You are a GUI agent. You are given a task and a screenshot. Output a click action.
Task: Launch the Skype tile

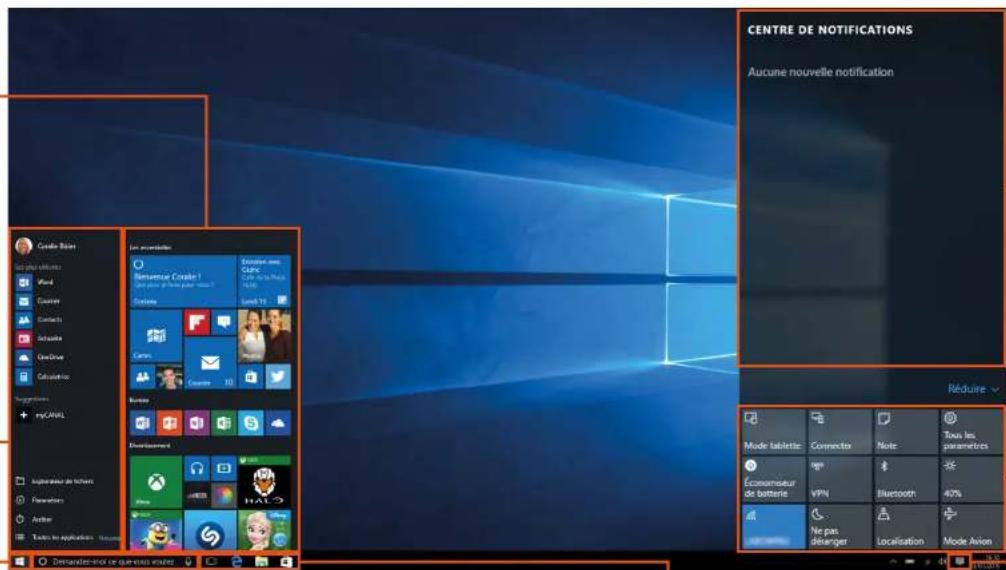250,423
